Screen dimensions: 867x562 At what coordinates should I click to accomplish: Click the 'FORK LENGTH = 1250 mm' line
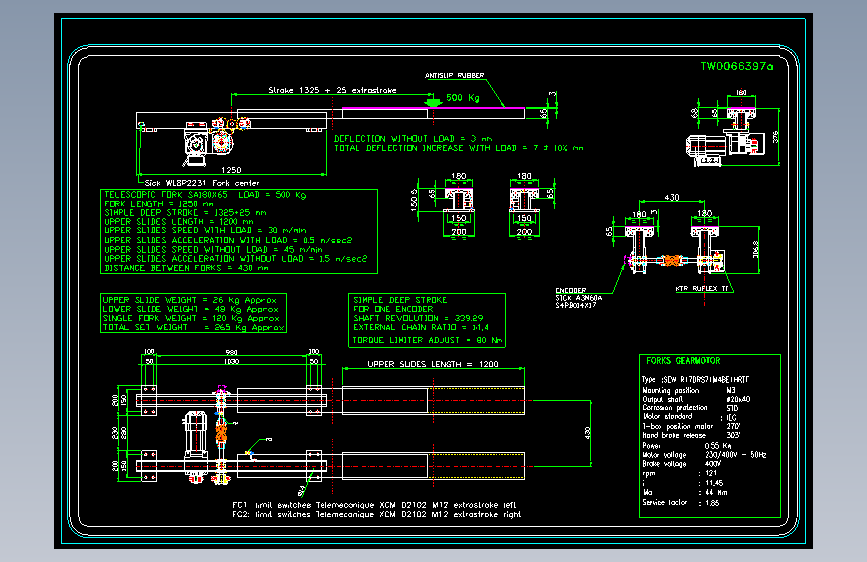[x=159, y=204]
